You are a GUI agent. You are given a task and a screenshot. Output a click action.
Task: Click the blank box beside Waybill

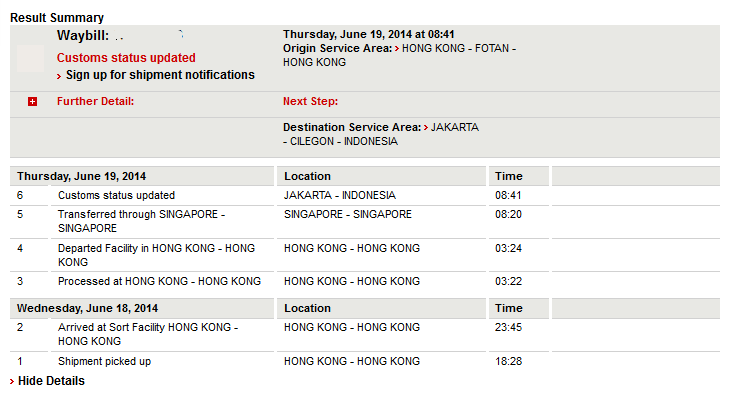31,58
